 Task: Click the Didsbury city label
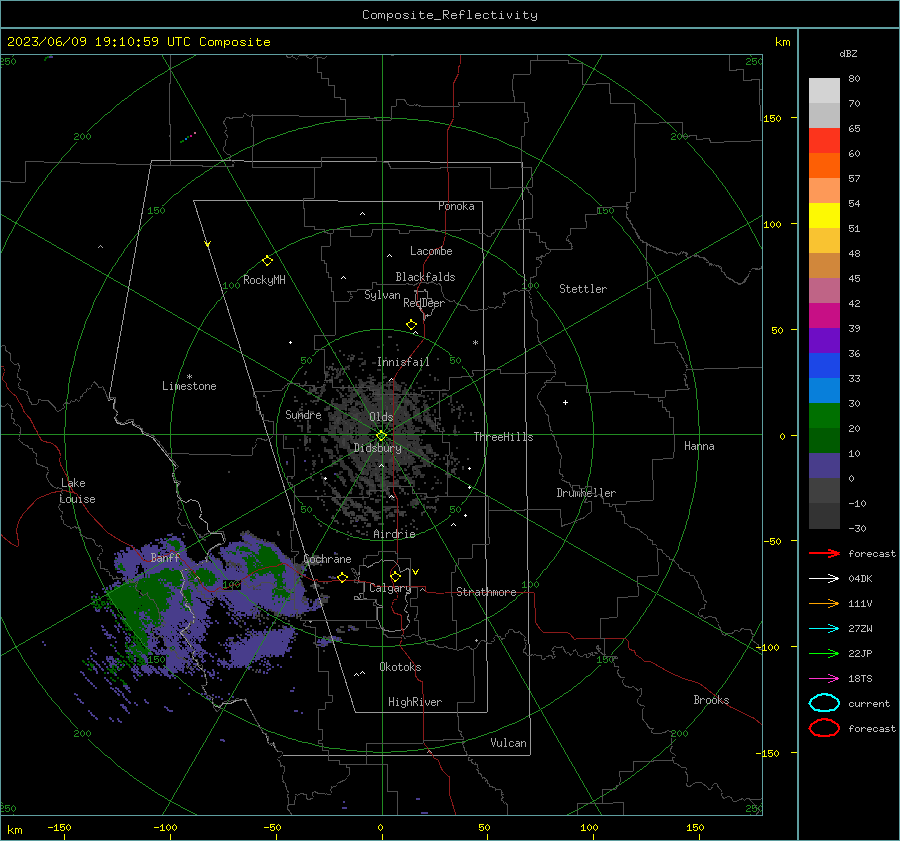click(377, 448)
